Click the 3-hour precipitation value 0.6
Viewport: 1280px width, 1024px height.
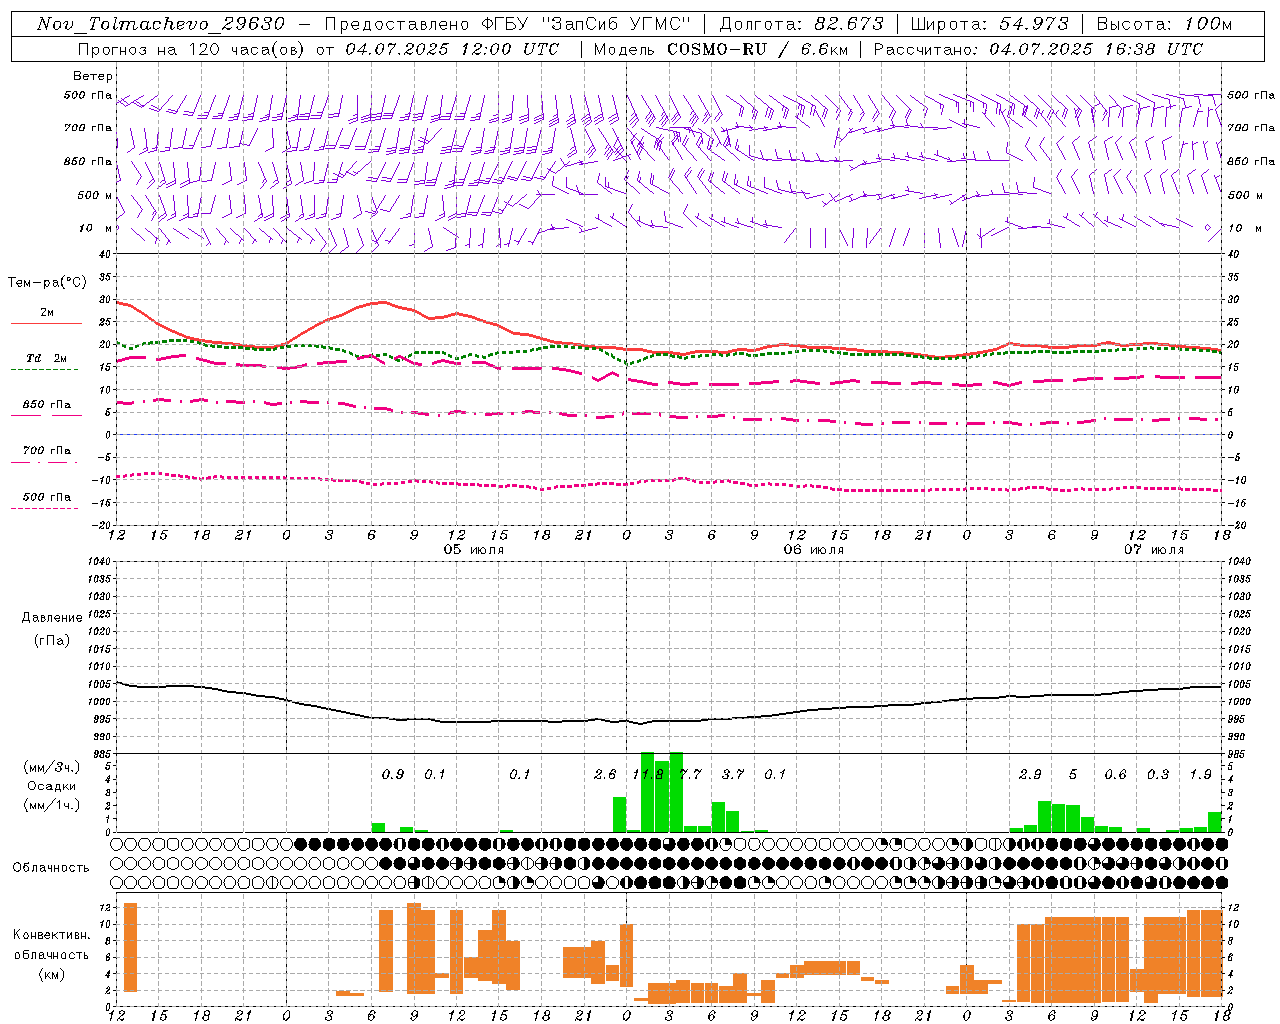(1115, 774)
